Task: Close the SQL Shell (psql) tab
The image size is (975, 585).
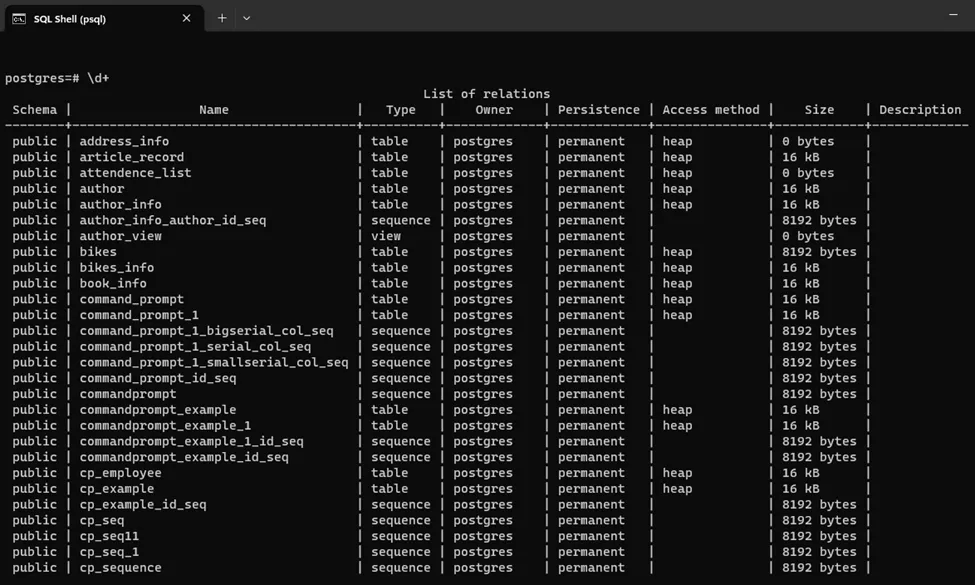Action: pyautogui.click(x=186, y=18)
